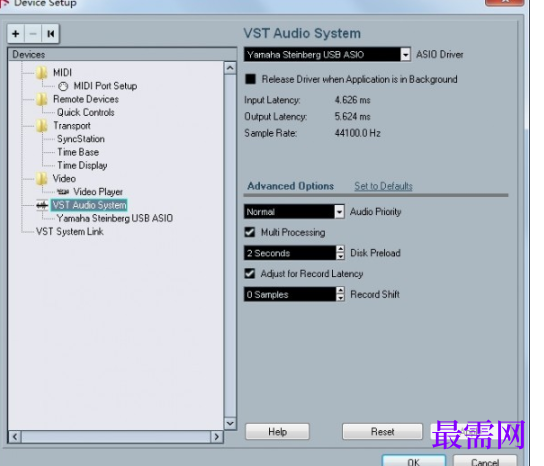Click device list scroll down arrow
544x466 pixels.
tap(230, 423)
